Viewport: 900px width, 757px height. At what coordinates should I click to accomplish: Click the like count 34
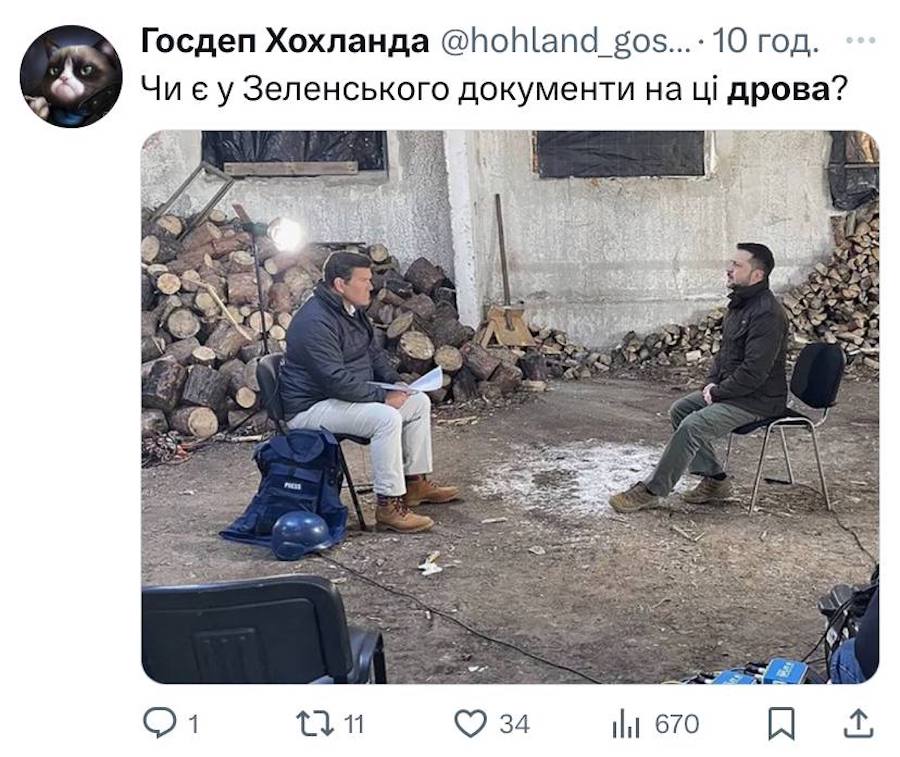pyautogui.click(x=514, y=724)
